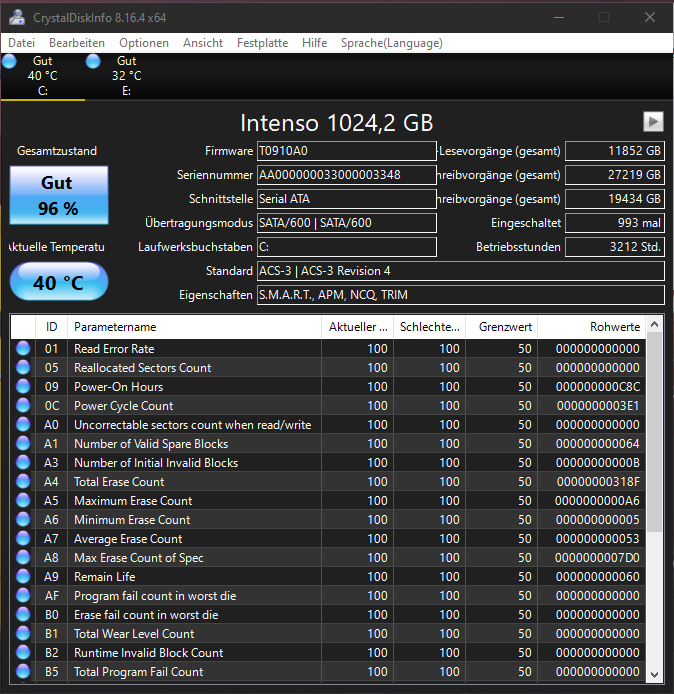
Task: Select drive E: status orb icon
Action: pos(93,62)
